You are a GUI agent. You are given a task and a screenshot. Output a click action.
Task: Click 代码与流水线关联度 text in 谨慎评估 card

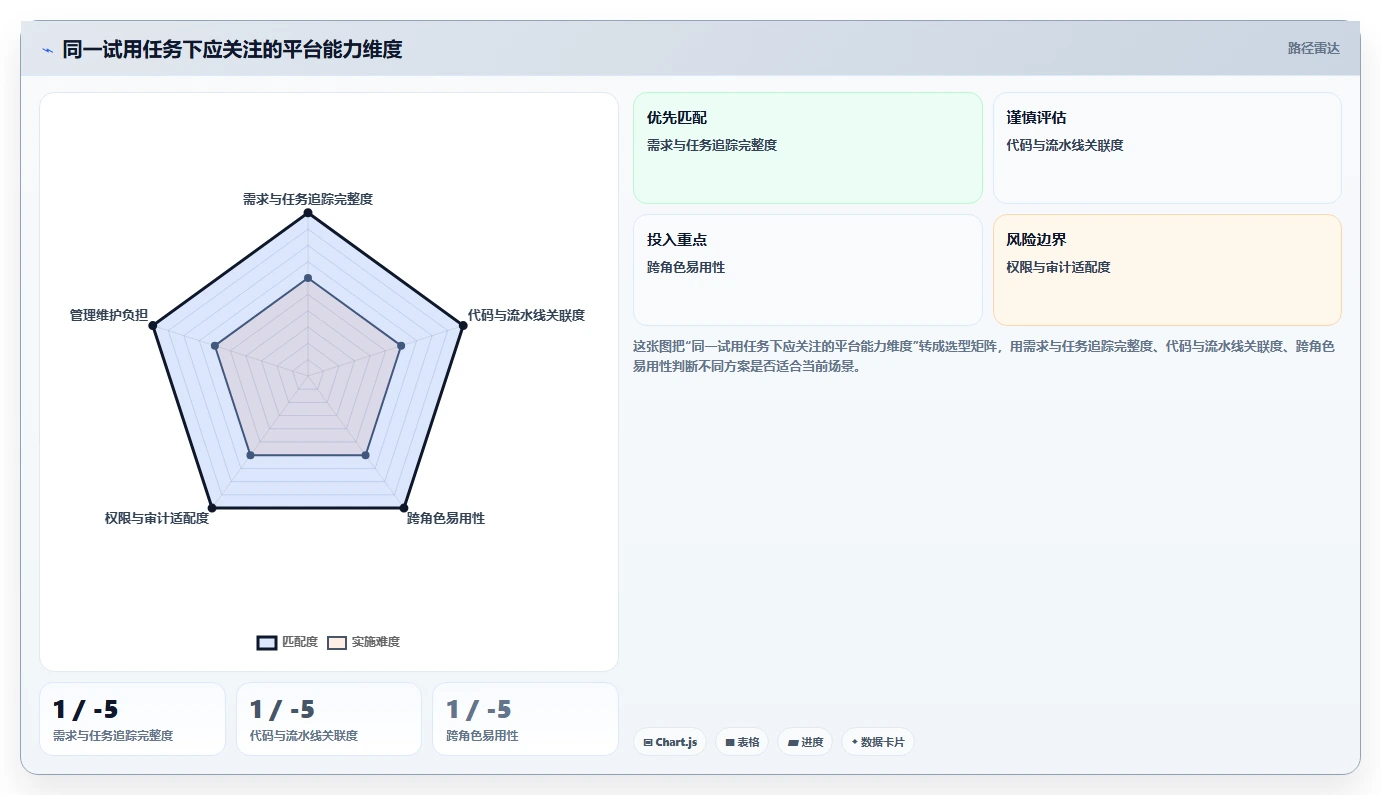tap(1065, 145)
